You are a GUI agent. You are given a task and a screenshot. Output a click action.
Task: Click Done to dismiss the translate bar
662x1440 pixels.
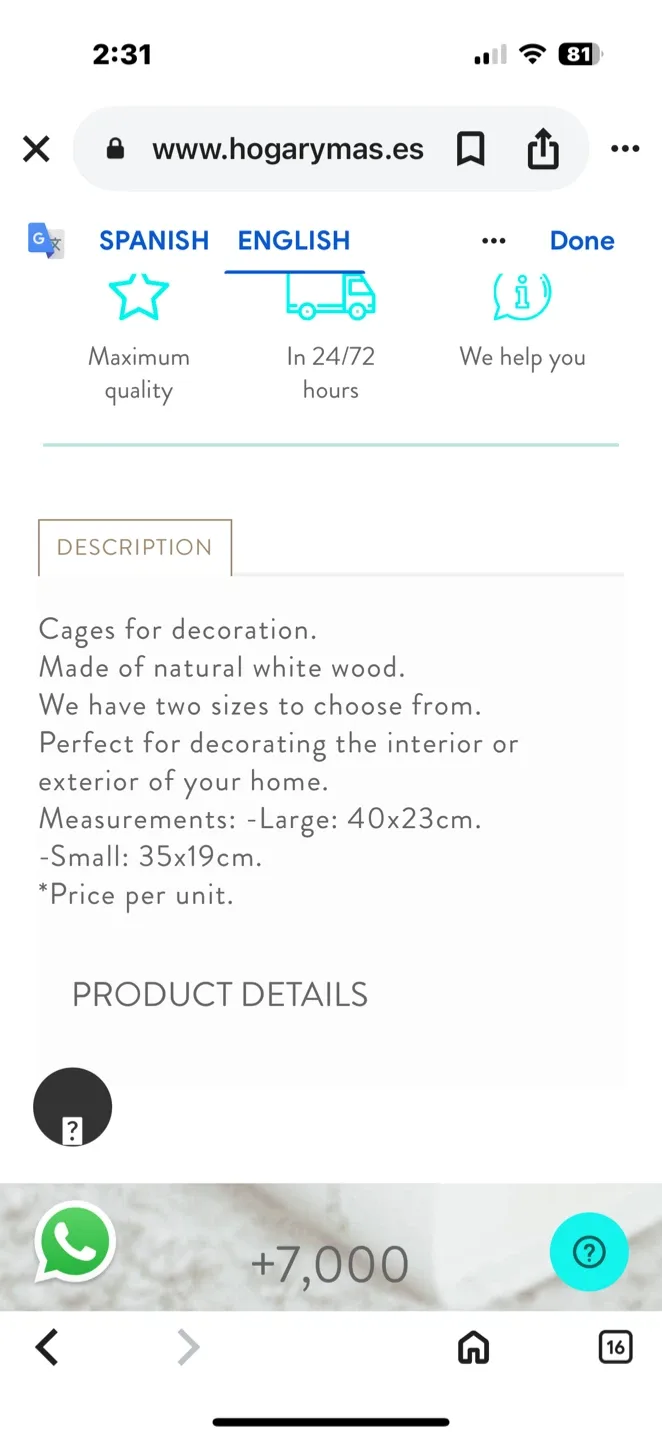[x=581, y=240]
